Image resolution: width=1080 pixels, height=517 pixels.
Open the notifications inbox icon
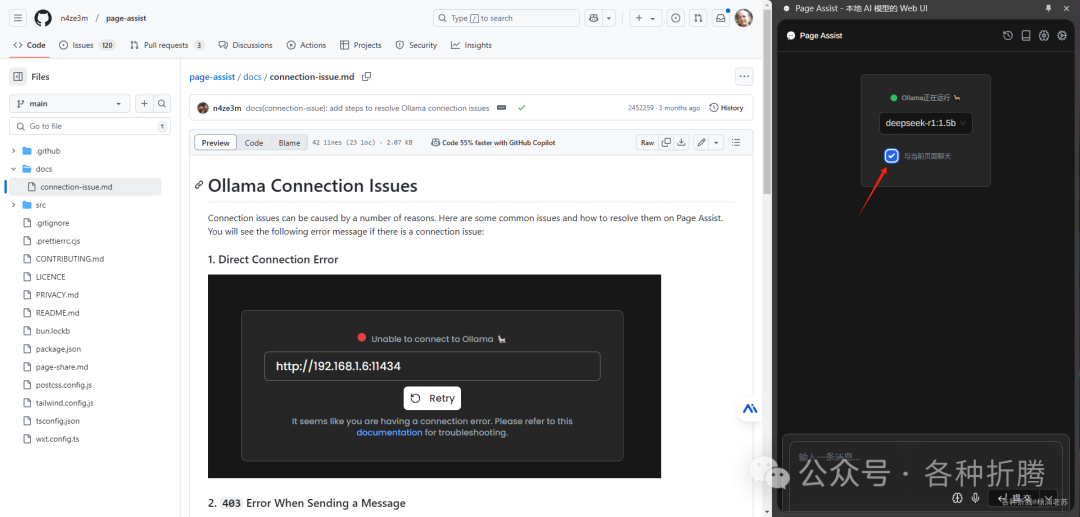pos(720,19)
